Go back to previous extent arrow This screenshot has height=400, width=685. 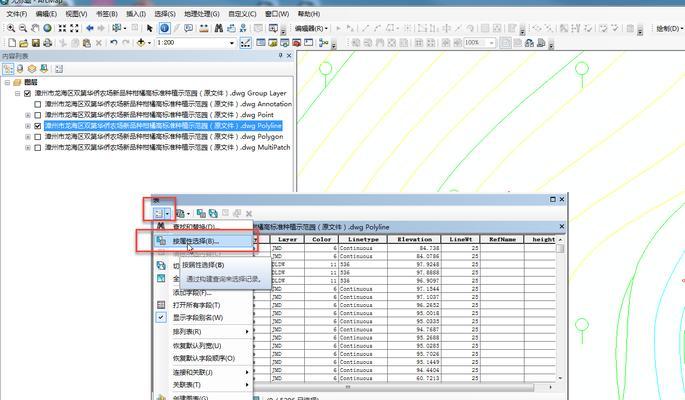90,28
